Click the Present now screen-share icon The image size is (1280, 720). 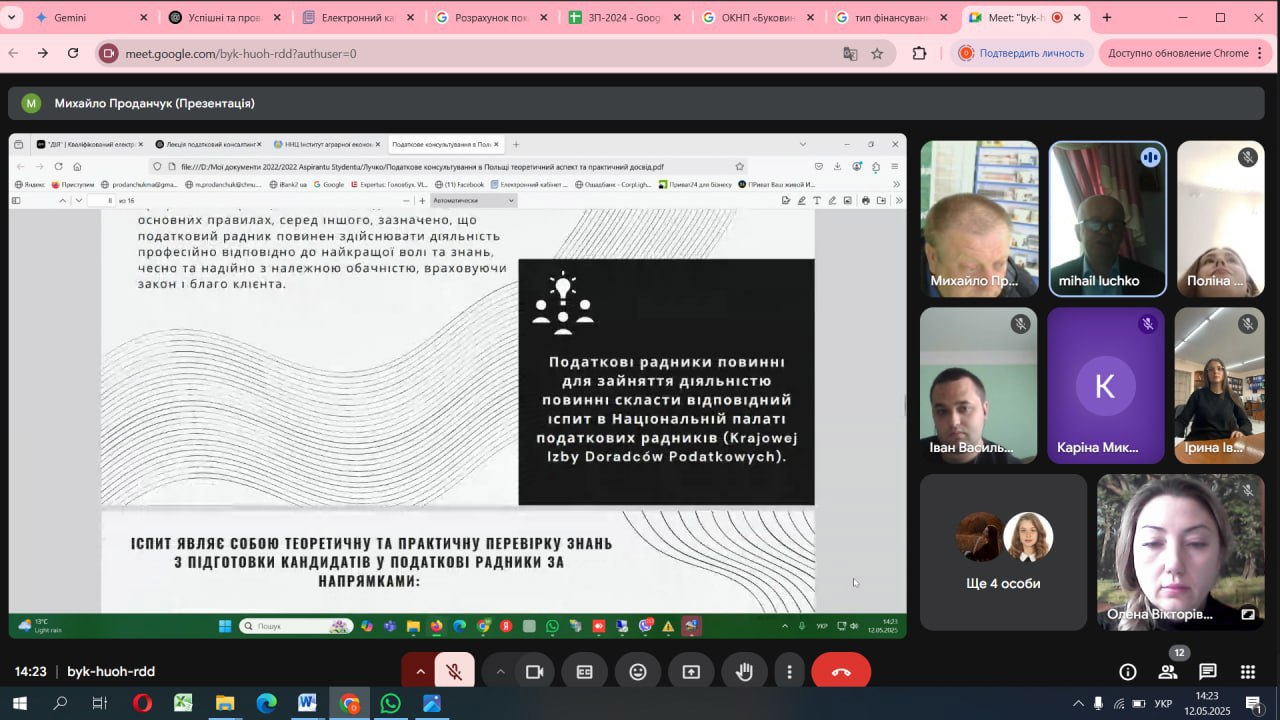click(x=691, y=672)
